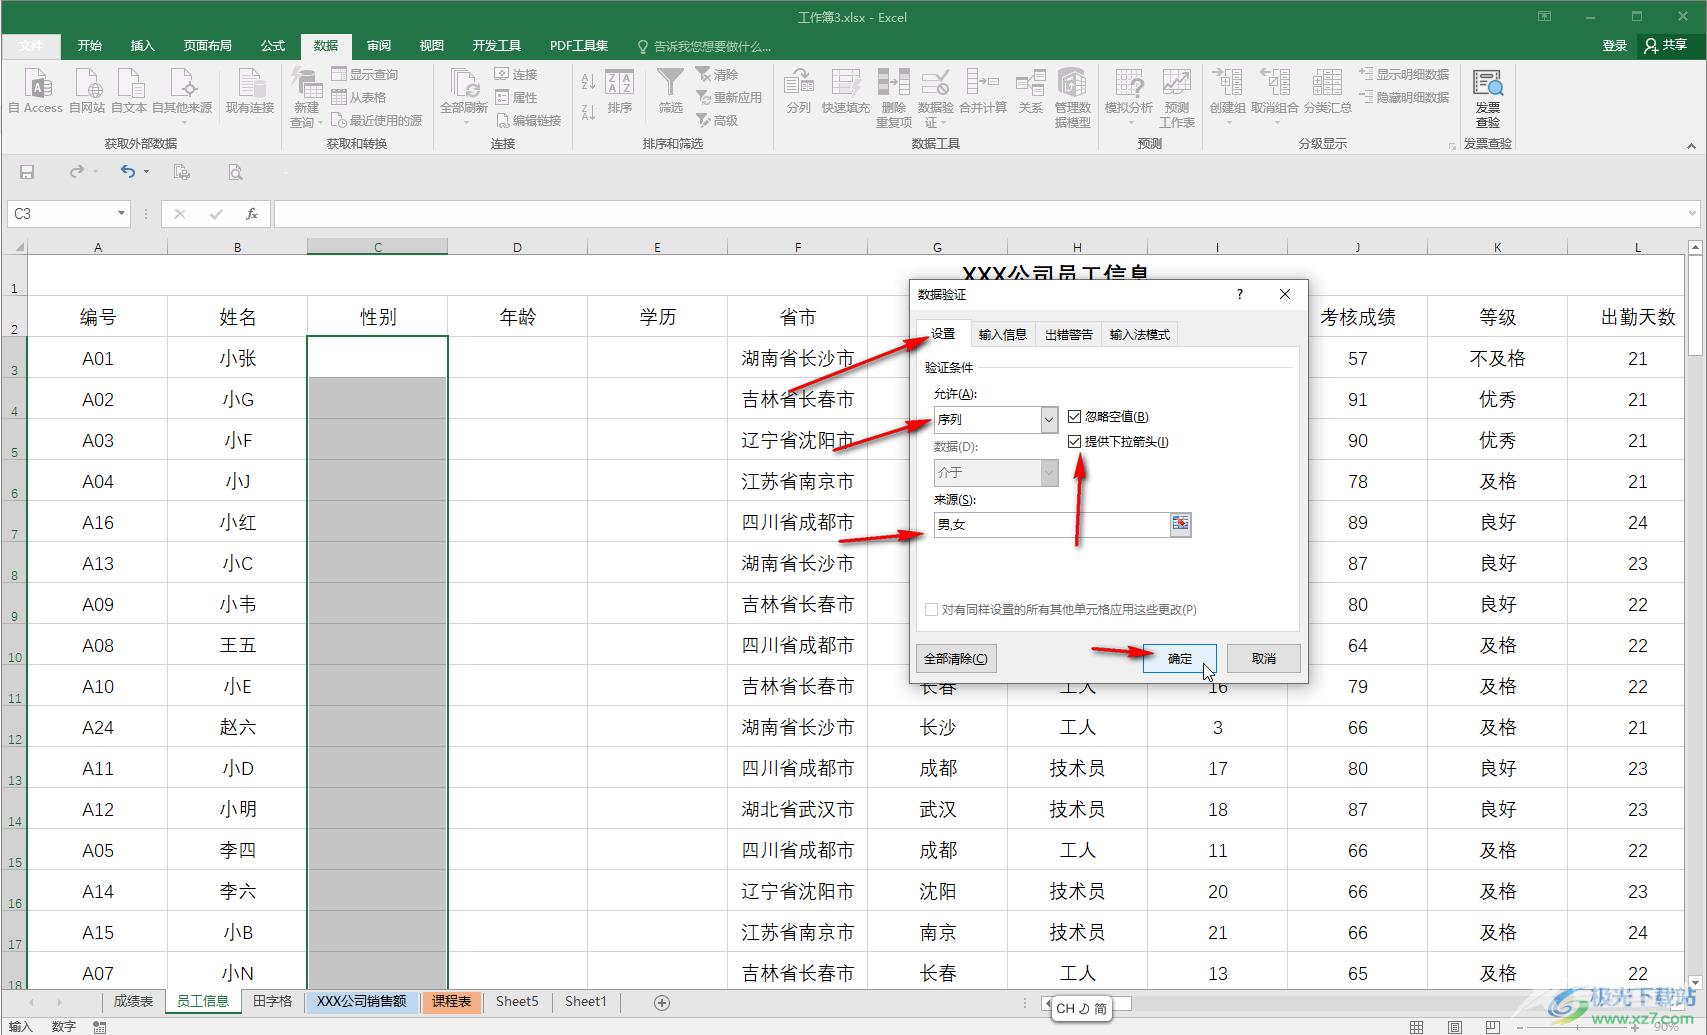This screenshot has width=1707, height=1035.
Task: Click the 全部清除 button
Action: tap(956, 658)
